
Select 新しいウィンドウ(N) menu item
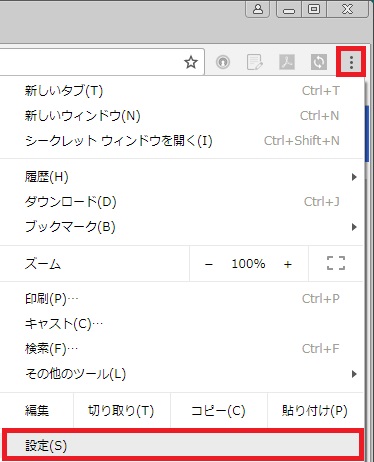point(182,116)
